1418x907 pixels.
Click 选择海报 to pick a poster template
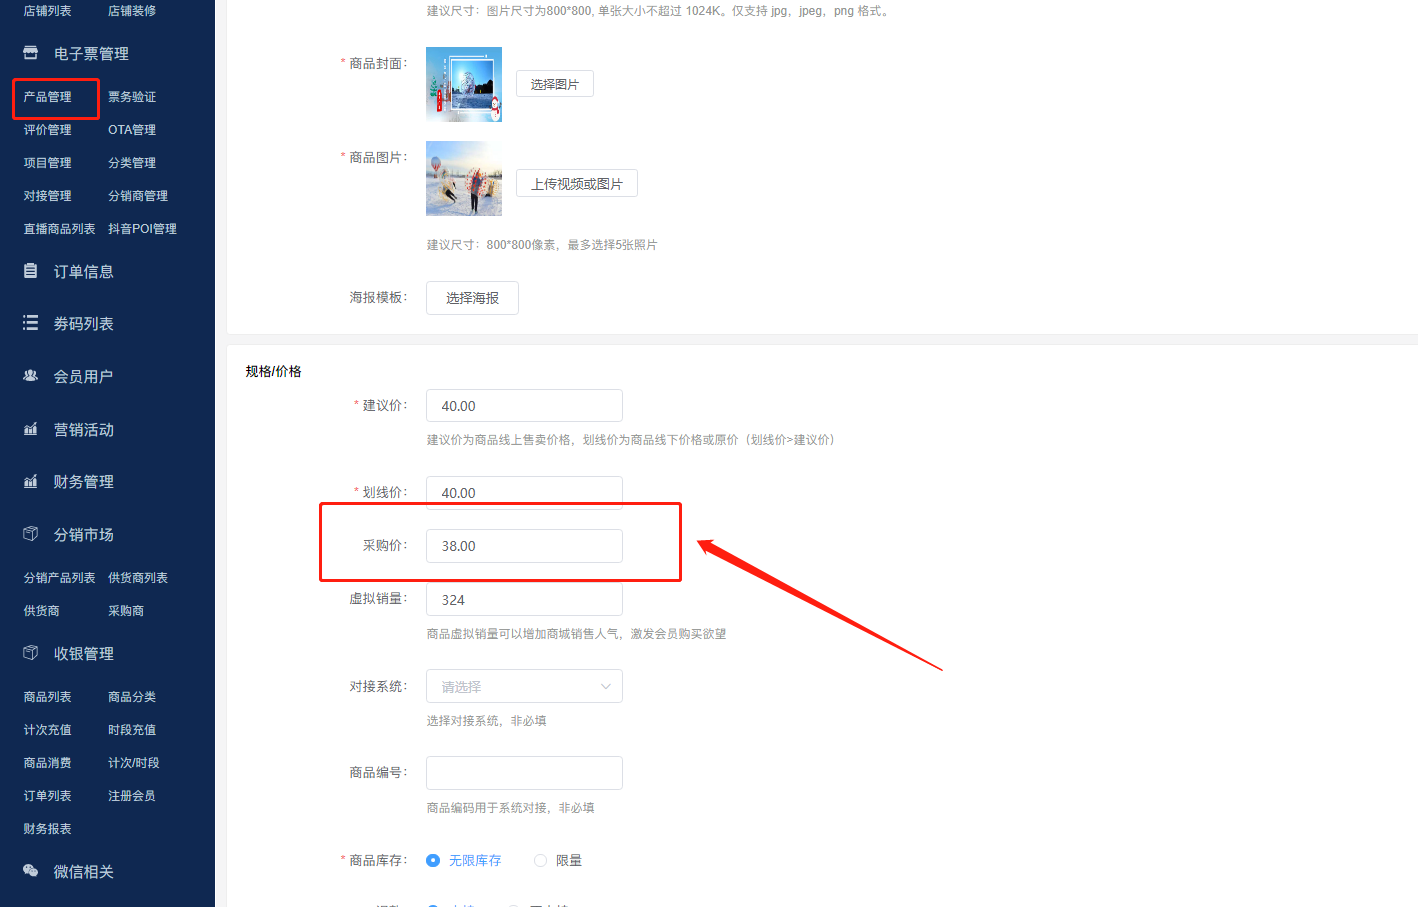click(471, 297)
